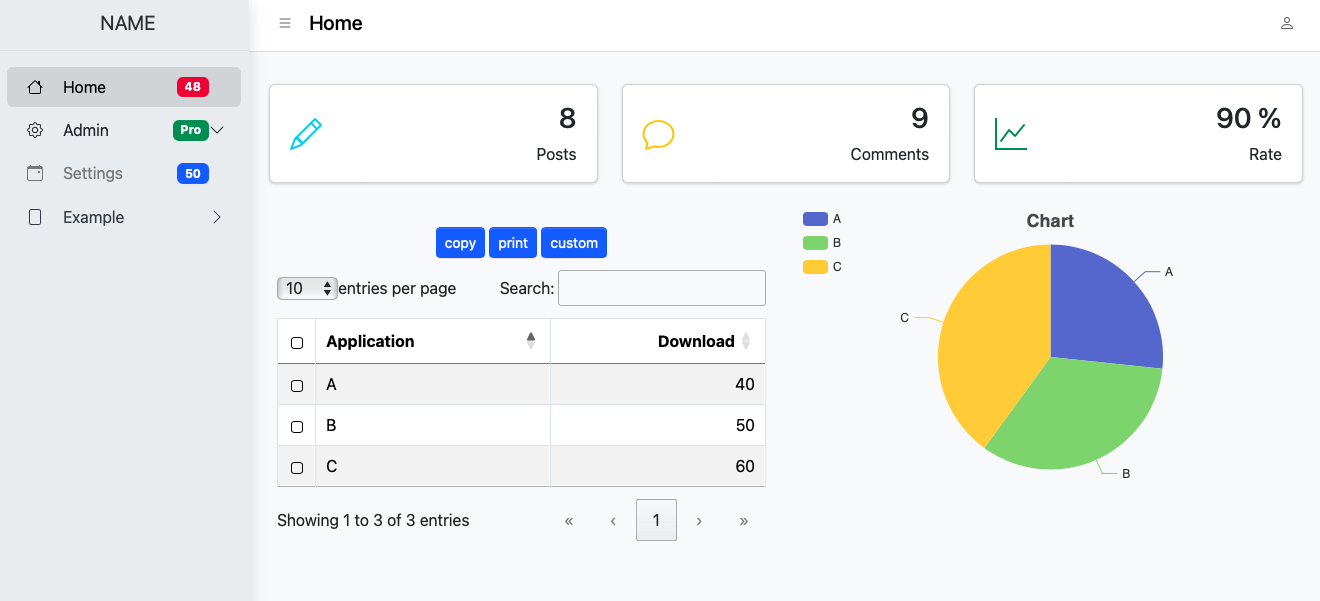Click the Search input field

(x=662, y=288)
